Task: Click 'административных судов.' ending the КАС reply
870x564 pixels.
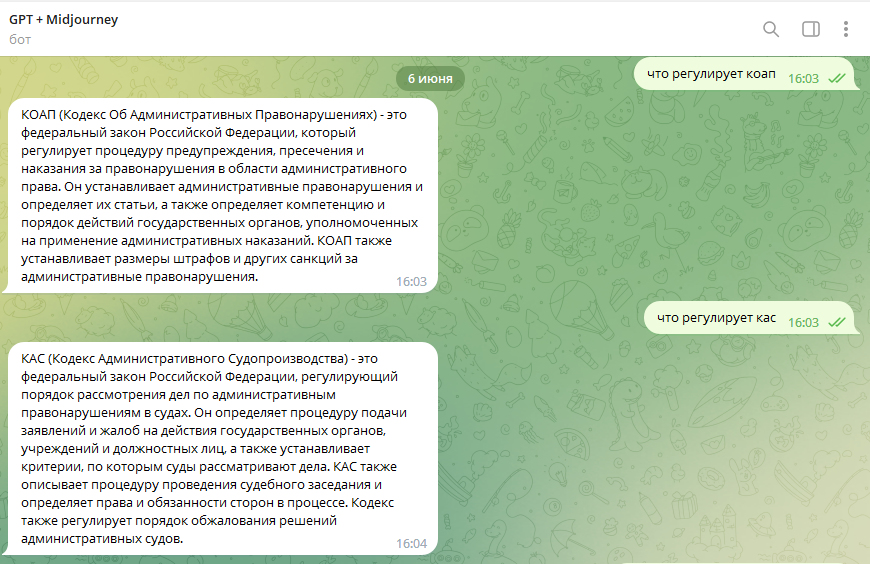Action: click(102, 539)
